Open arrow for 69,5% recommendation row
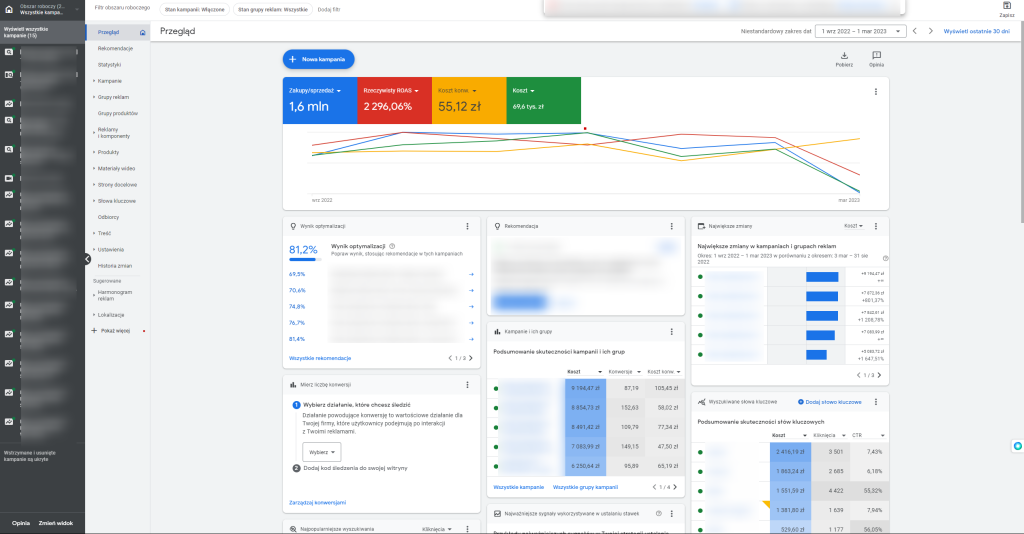 point(471,274)
